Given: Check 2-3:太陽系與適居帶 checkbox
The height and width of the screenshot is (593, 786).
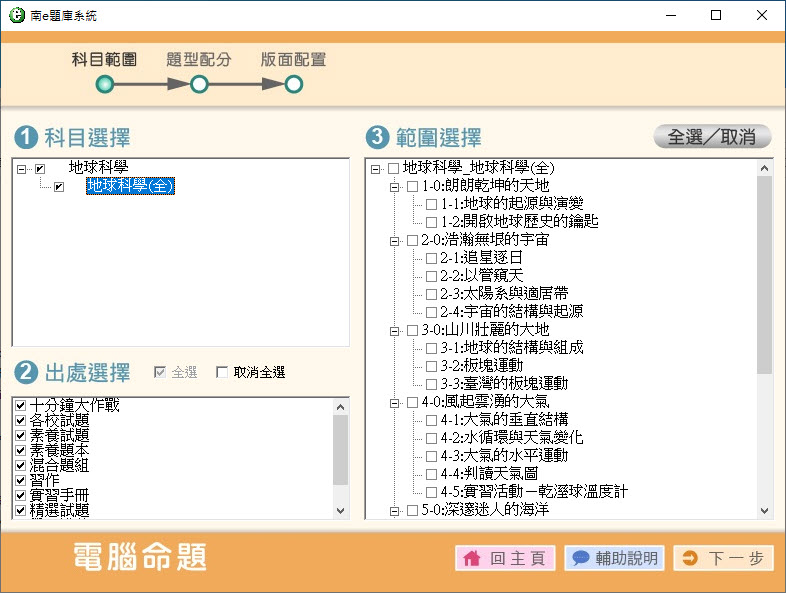Looking at the screenshot, I should point(431,294).
